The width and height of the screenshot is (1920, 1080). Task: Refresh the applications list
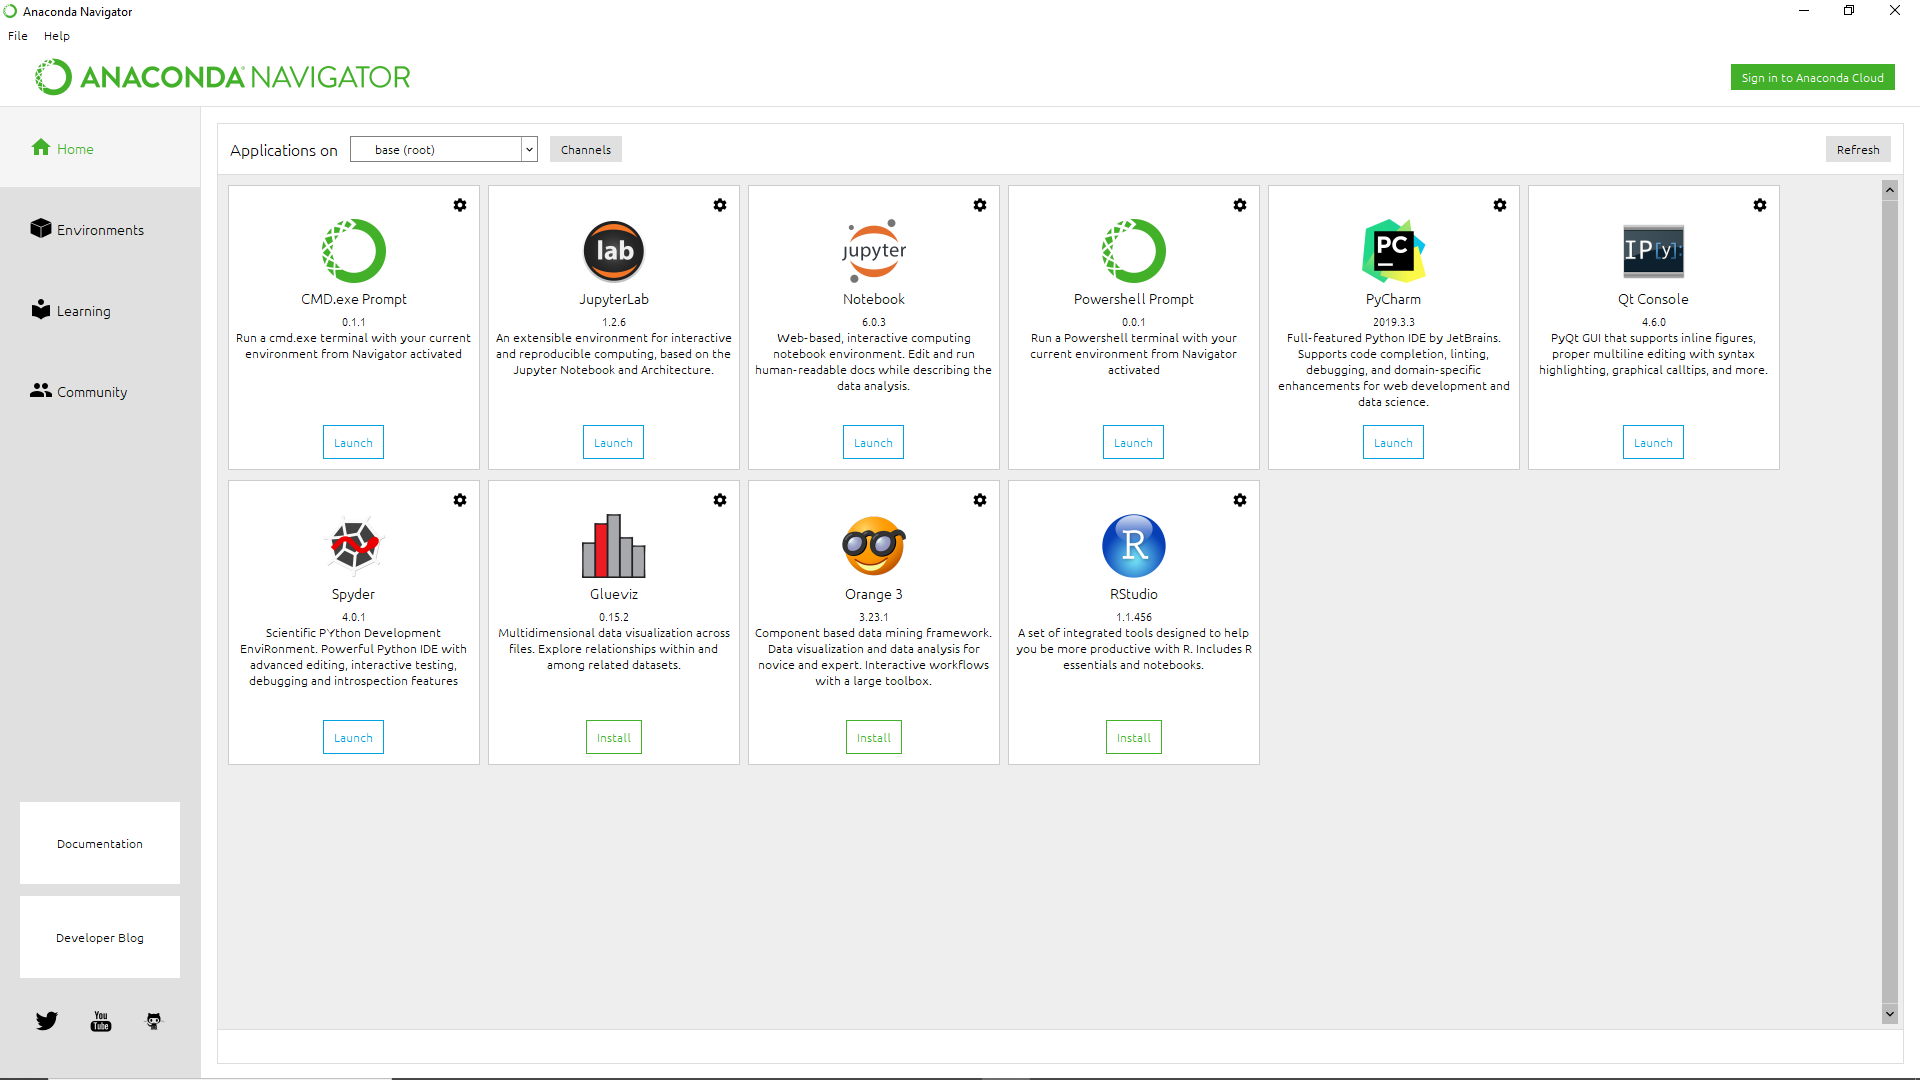1855,149
